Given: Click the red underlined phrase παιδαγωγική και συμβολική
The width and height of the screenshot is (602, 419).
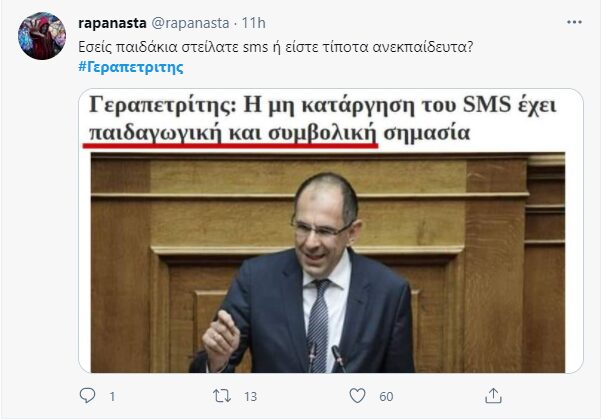Looking at the screenshot, I should click(232, 134).
